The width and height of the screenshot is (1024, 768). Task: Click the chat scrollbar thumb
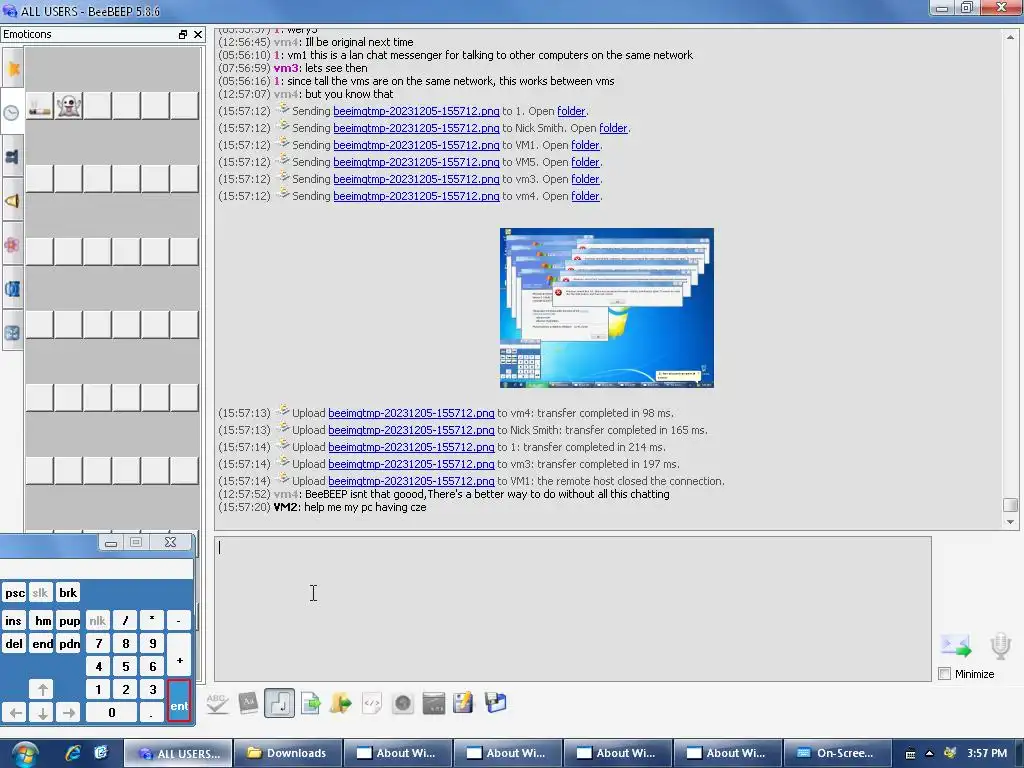coord(1010,505)
